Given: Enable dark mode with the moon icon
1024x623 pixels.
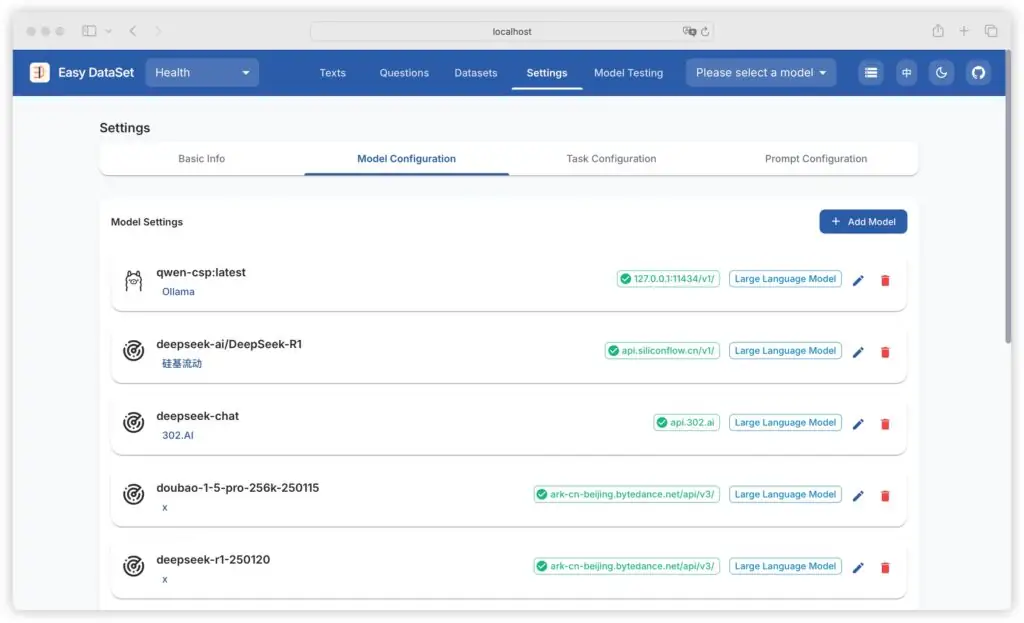Looking at the screenshot, I should [x=941, y=72].
